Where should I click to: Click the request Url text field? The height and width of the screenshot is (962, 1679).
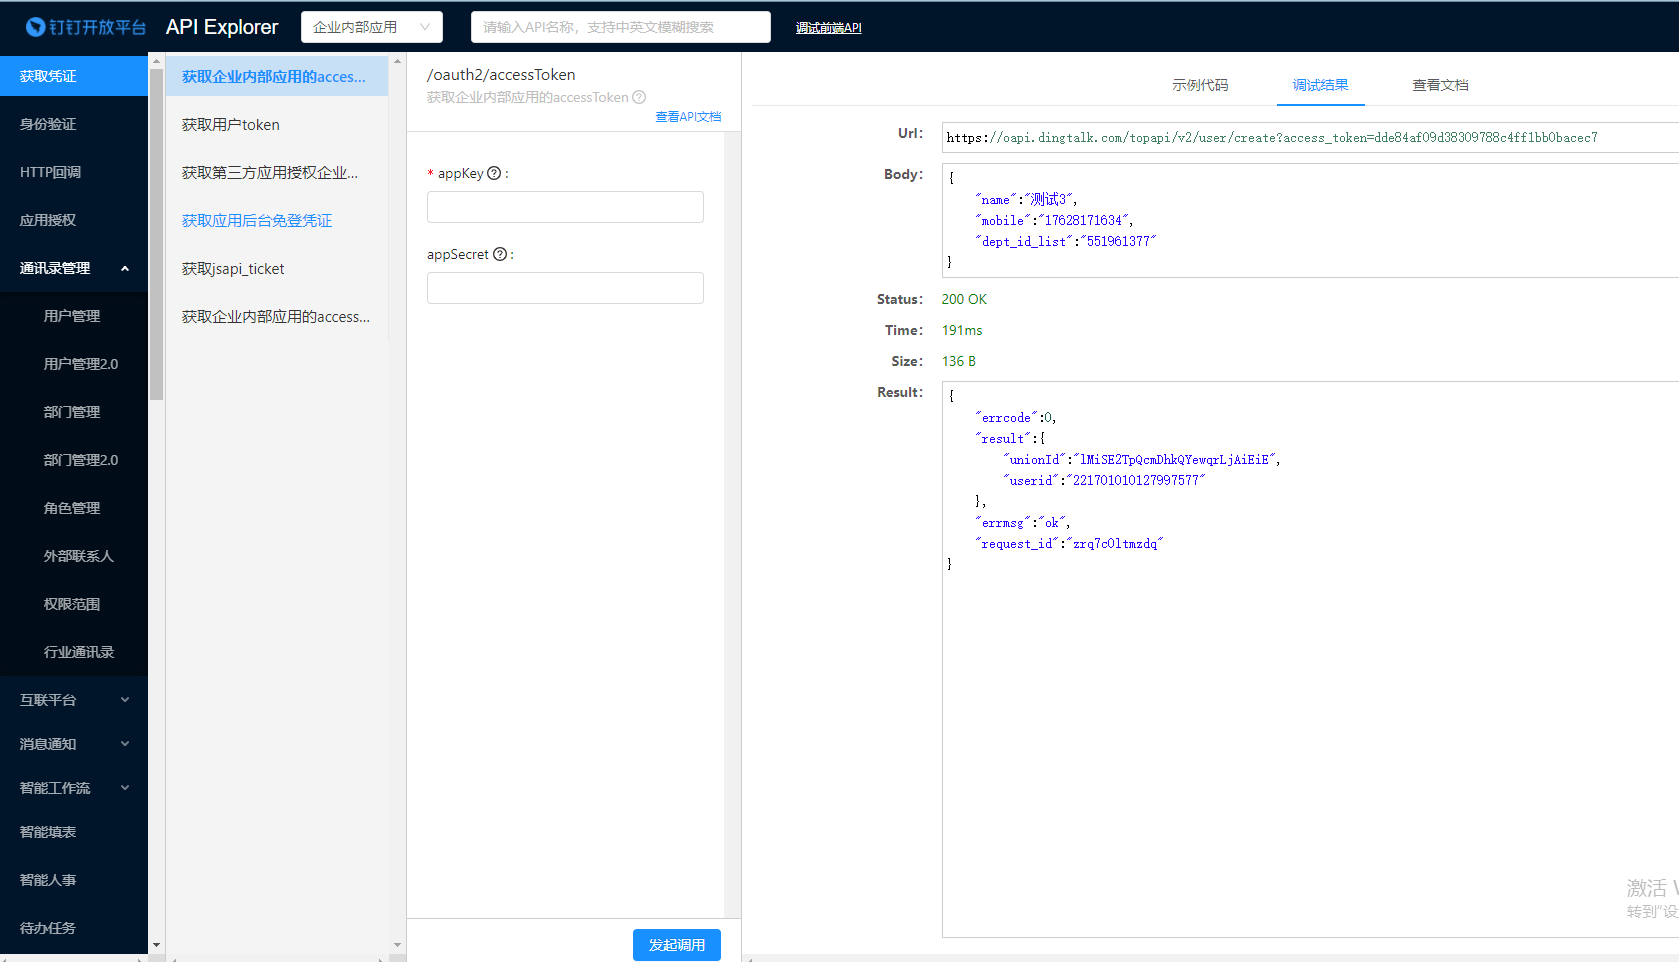[x=1310, y=138]
